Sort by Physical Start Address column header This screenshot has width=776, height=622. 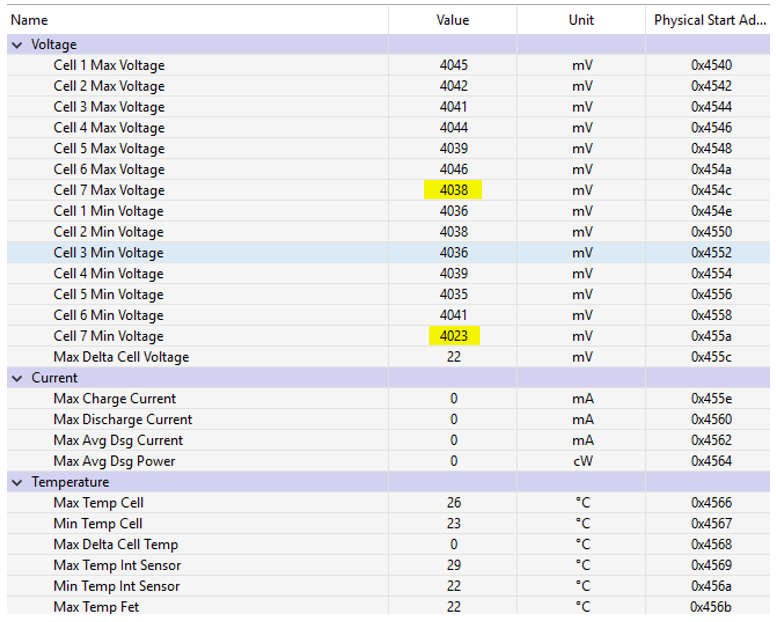[710, 20]
